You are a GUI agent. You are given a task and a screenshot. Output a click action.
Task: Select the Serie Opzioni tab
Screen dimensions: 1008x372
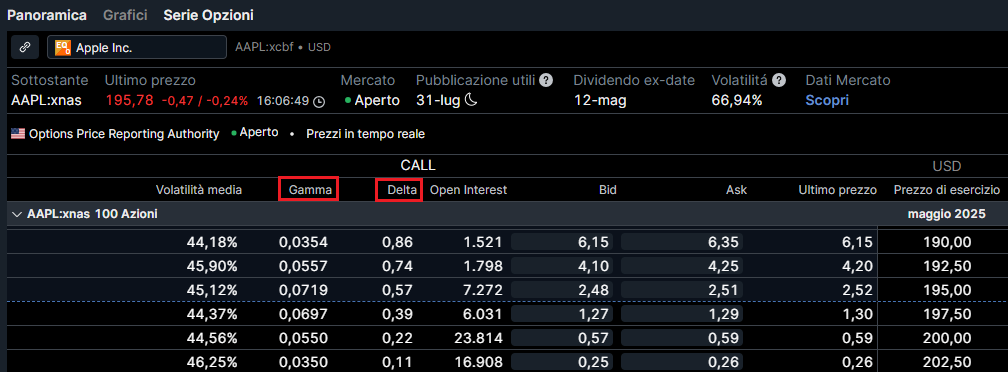coord(208,15)
